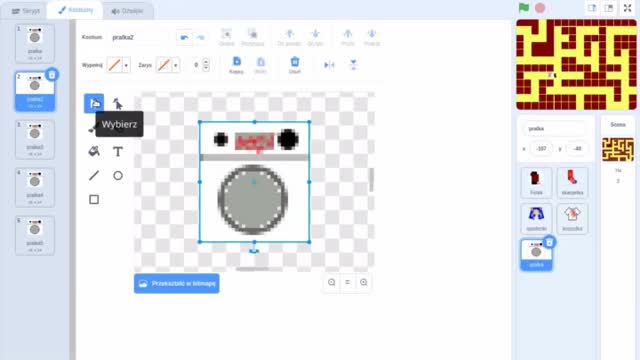Flip the selection vertically

[353, 65]
